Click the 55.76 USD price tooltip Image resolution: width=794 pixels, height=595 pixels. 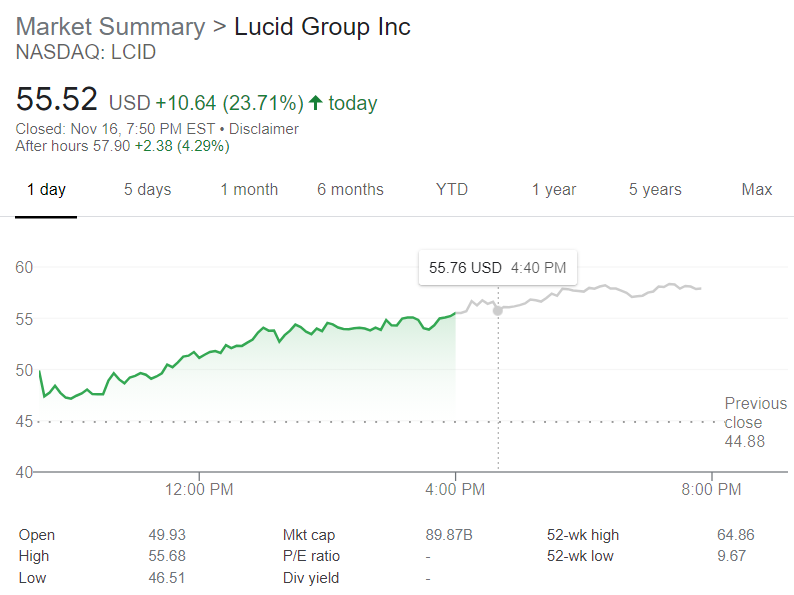click(x=497, y=268)
